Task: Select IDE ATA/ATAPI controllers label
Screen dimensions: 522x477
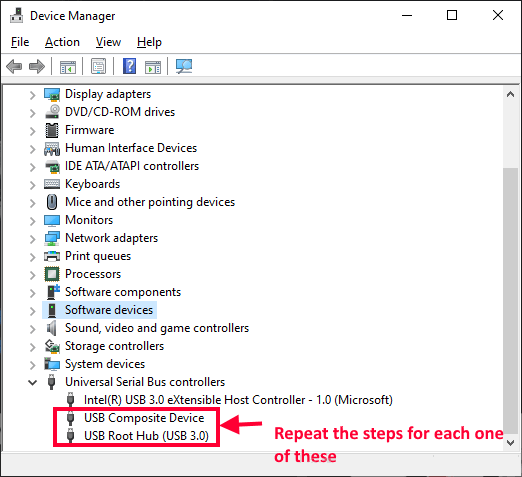Action: (132, 166)
